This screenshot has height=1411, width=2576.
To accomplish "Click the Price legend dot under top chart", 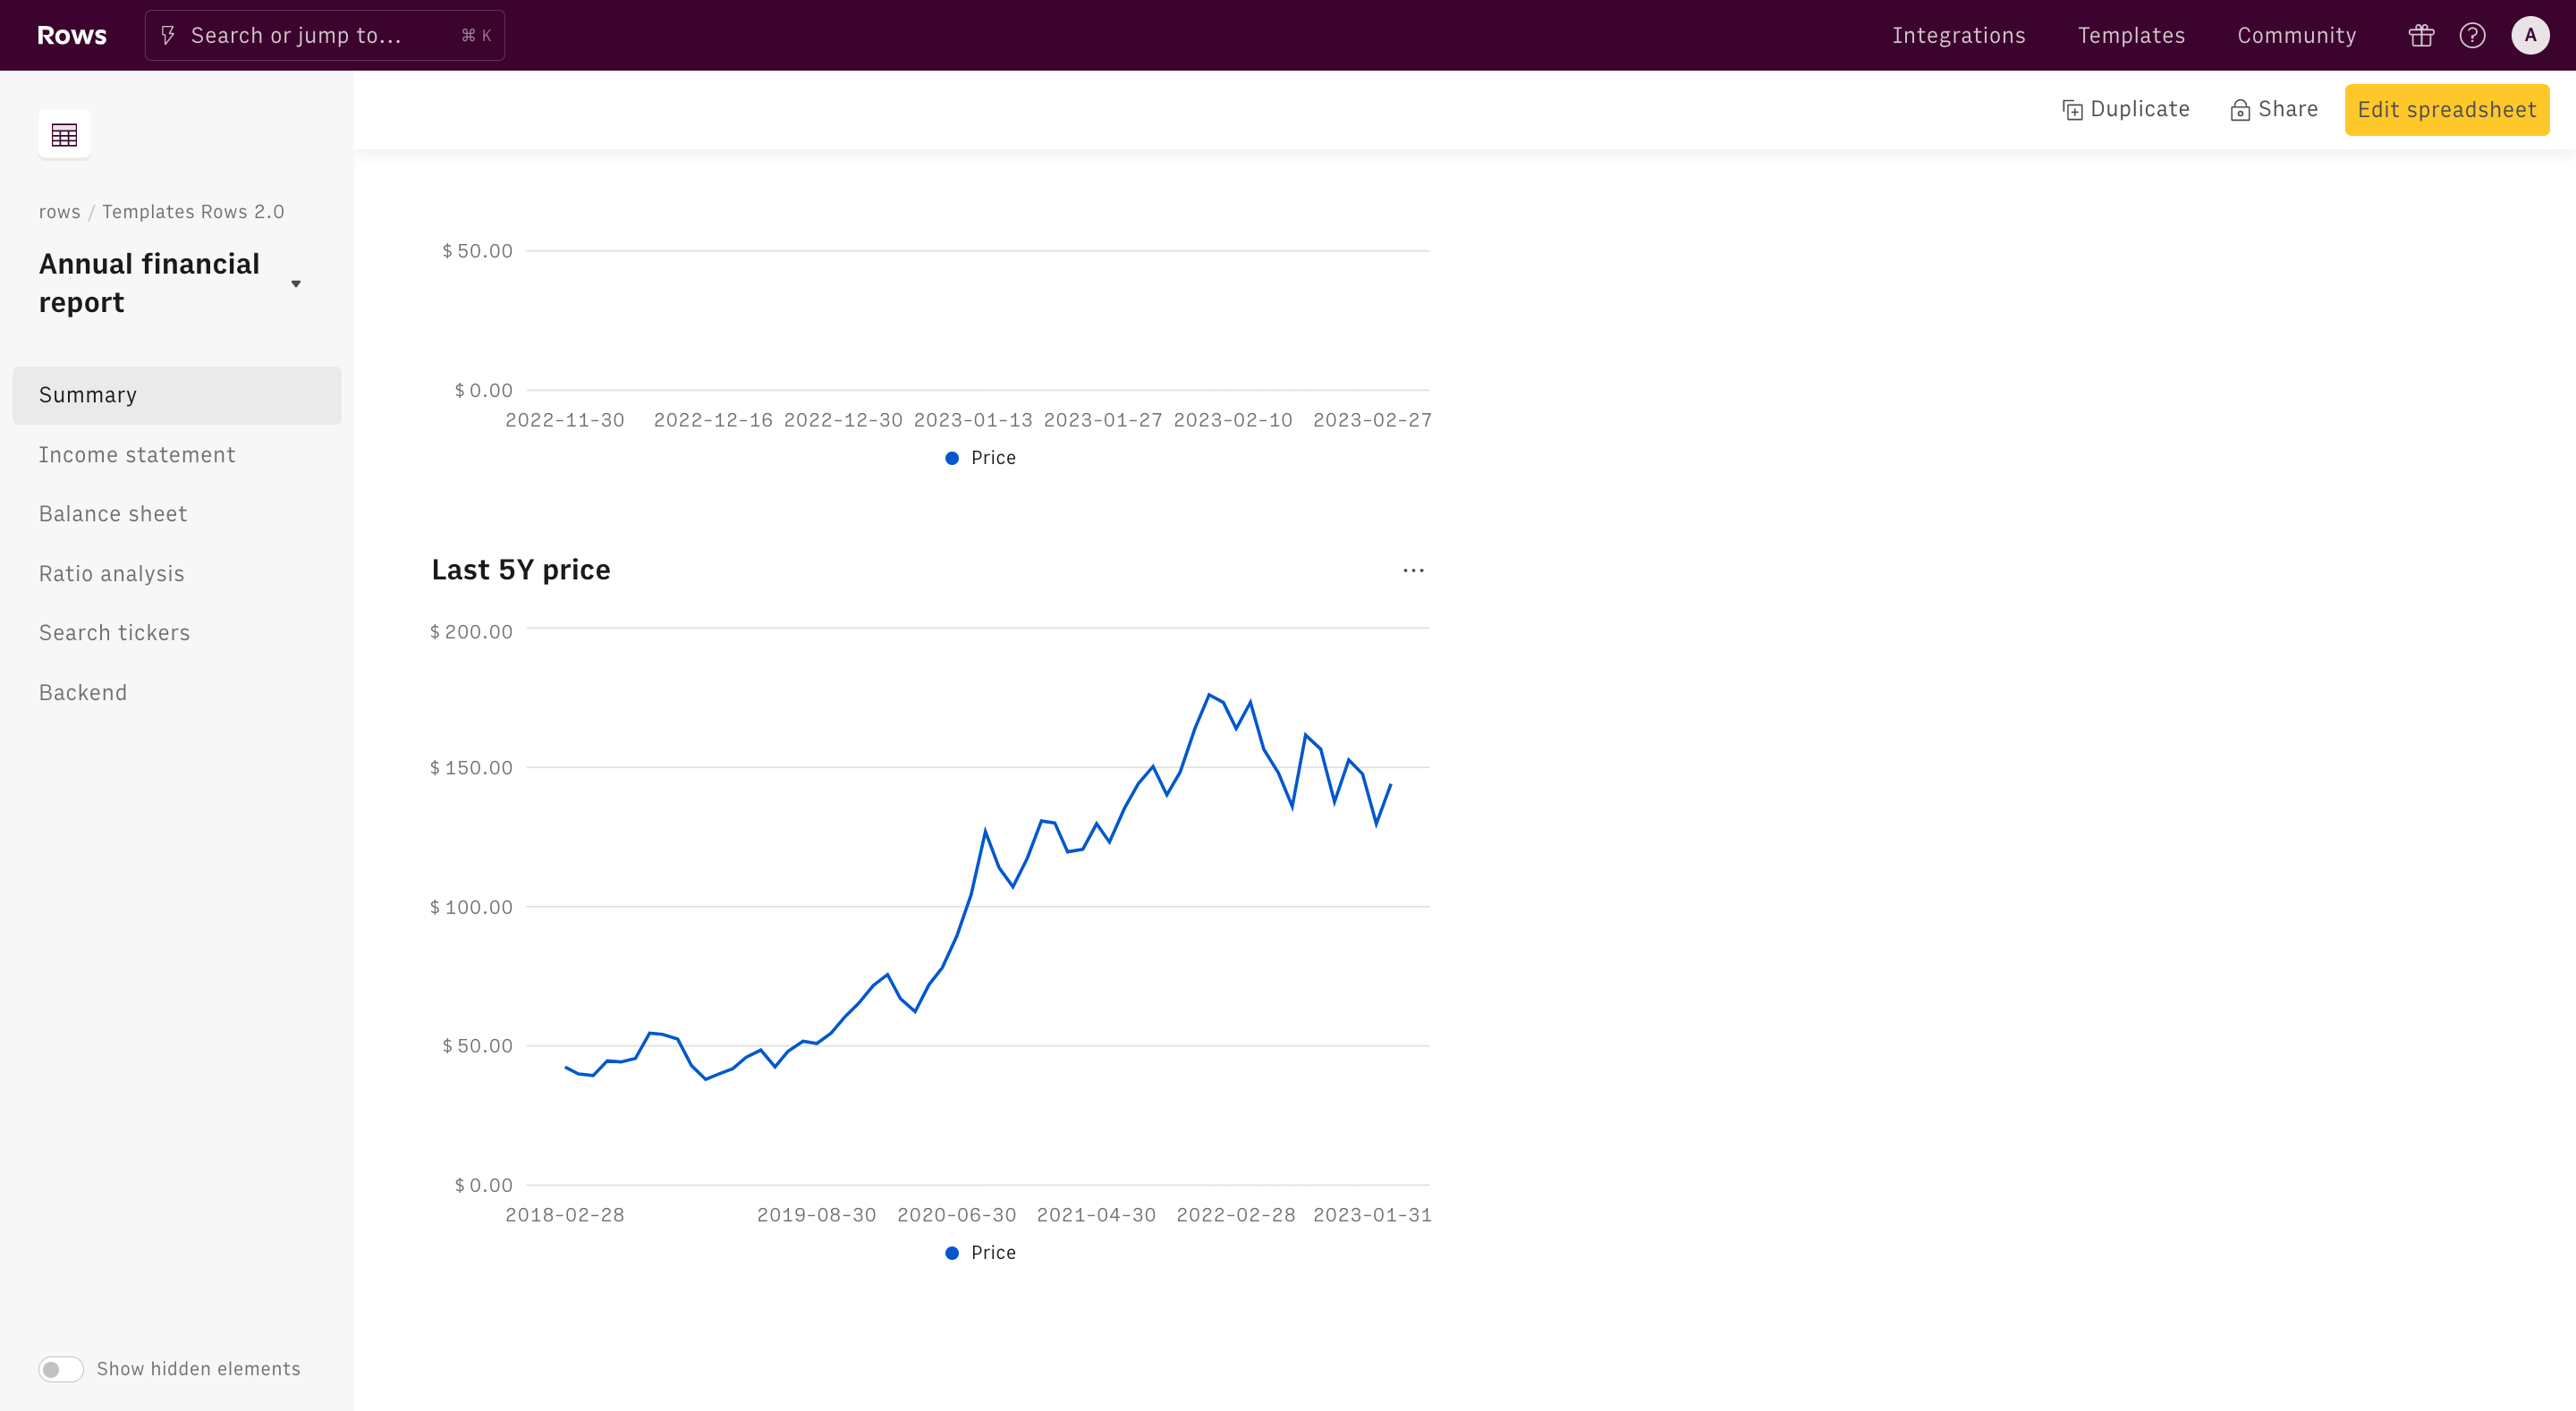I will coord(952,458).
